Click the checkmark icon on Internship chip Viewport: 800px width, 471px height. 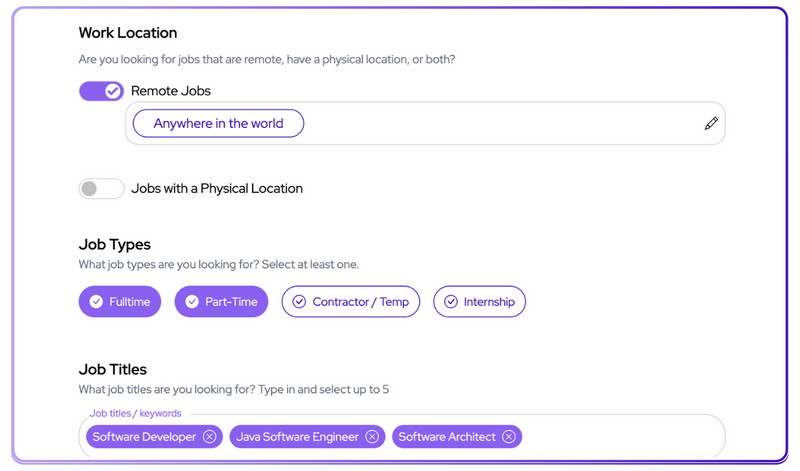click(x=450, y=302)
